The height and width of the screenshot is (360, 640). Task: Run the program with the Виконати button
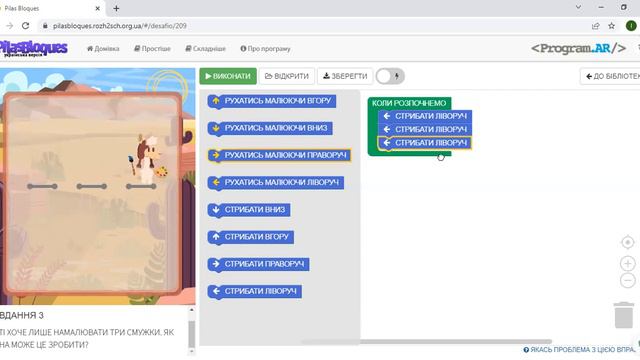pyautogui.click(x=228, y=76)
